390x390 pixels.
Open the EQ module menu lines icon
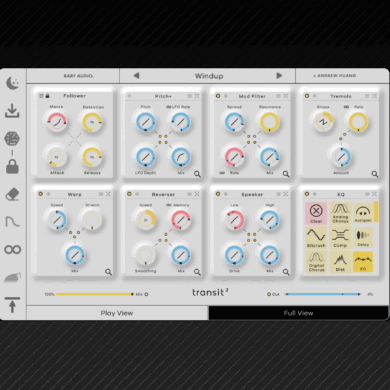coord(367,194)
